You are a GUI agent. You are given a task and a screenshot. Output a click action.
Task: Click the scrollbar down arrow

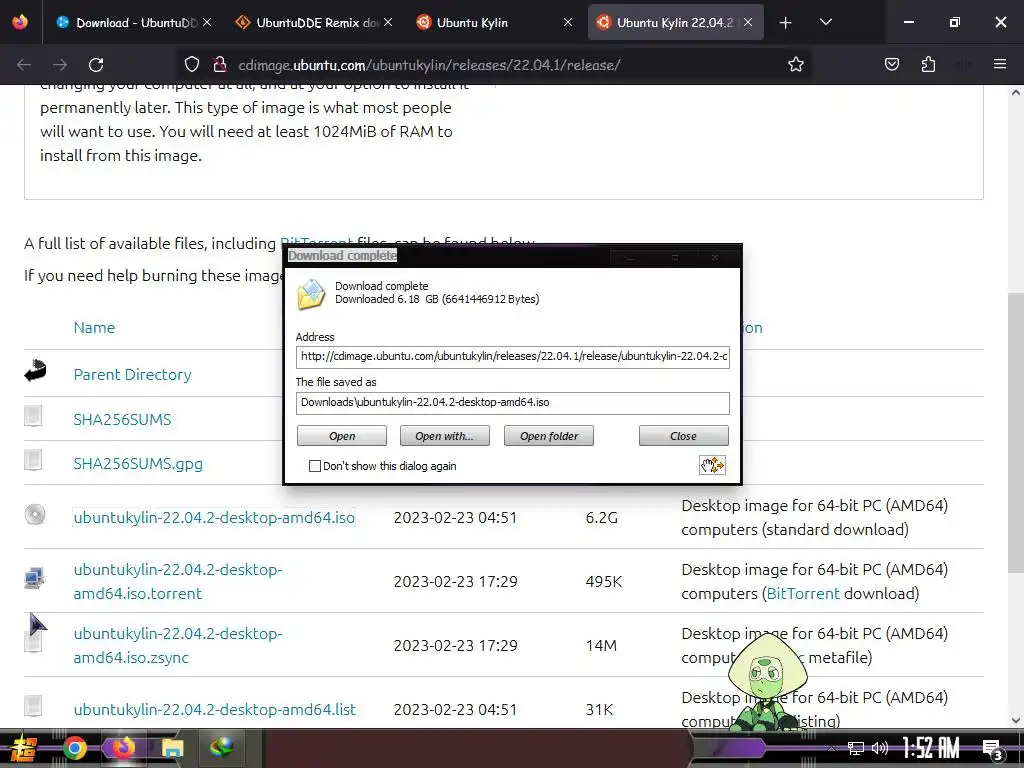pos(1016,720)
